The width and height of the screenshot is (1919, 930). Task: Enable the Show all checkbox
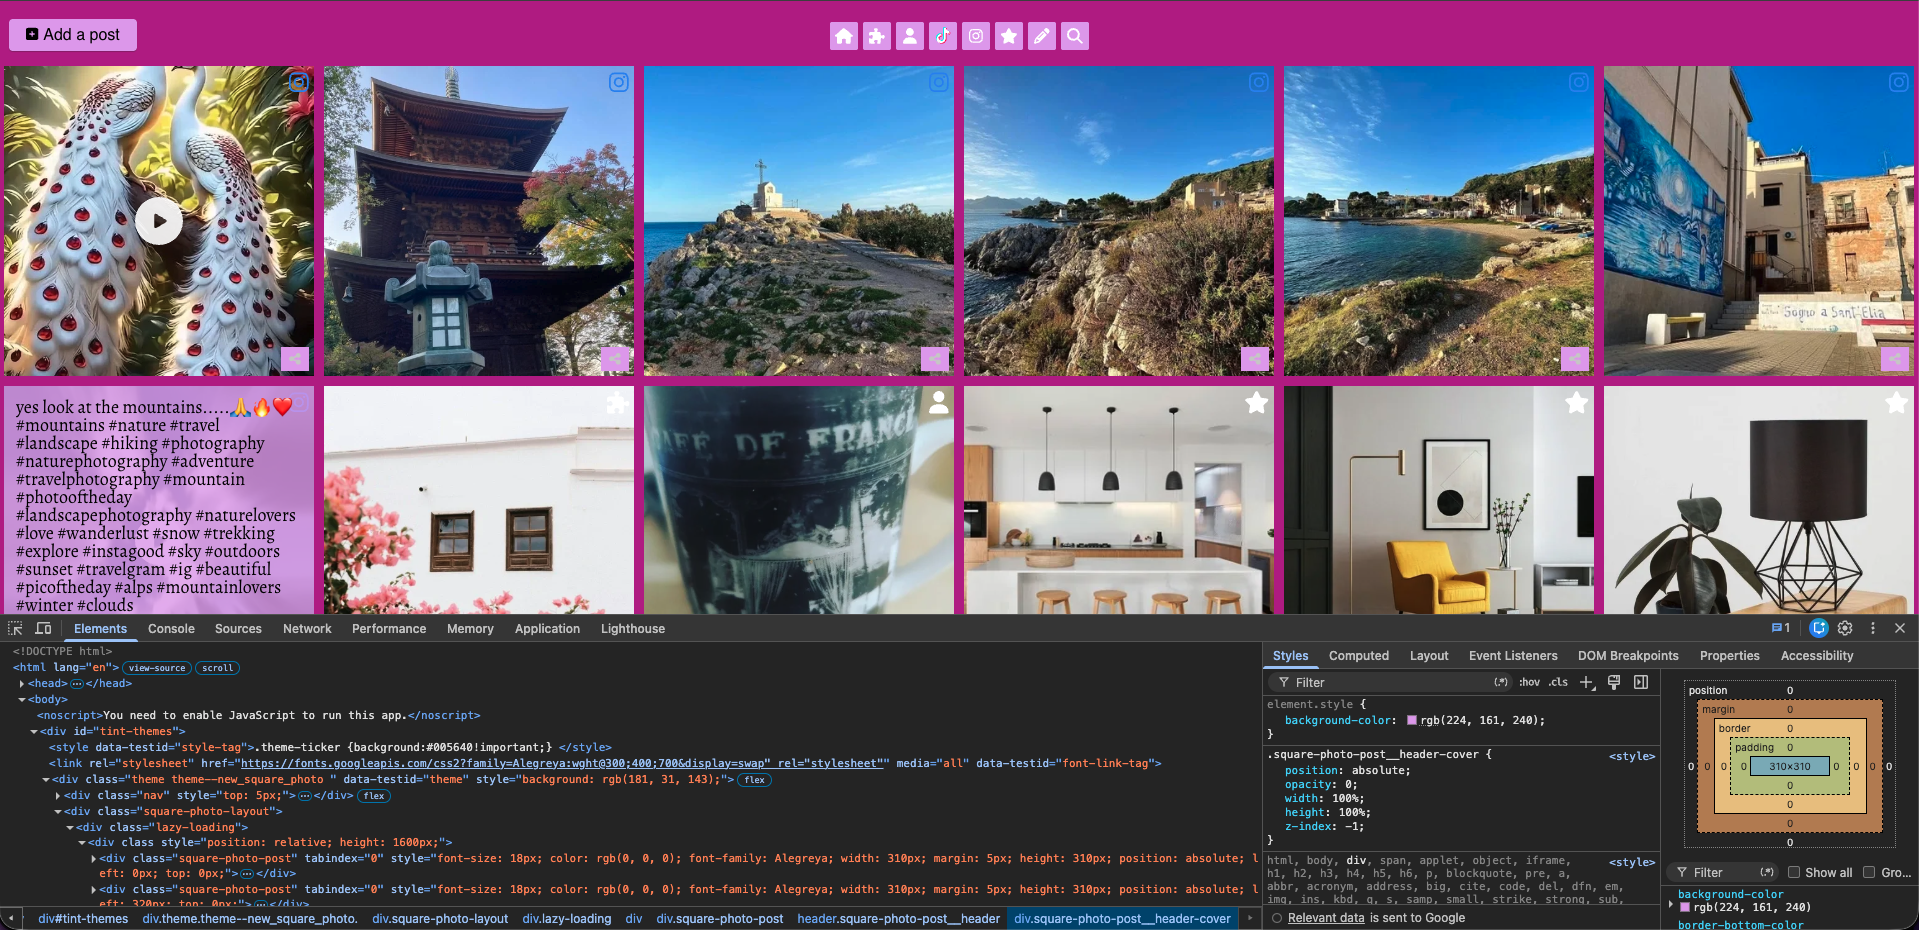pos(1794,873)
